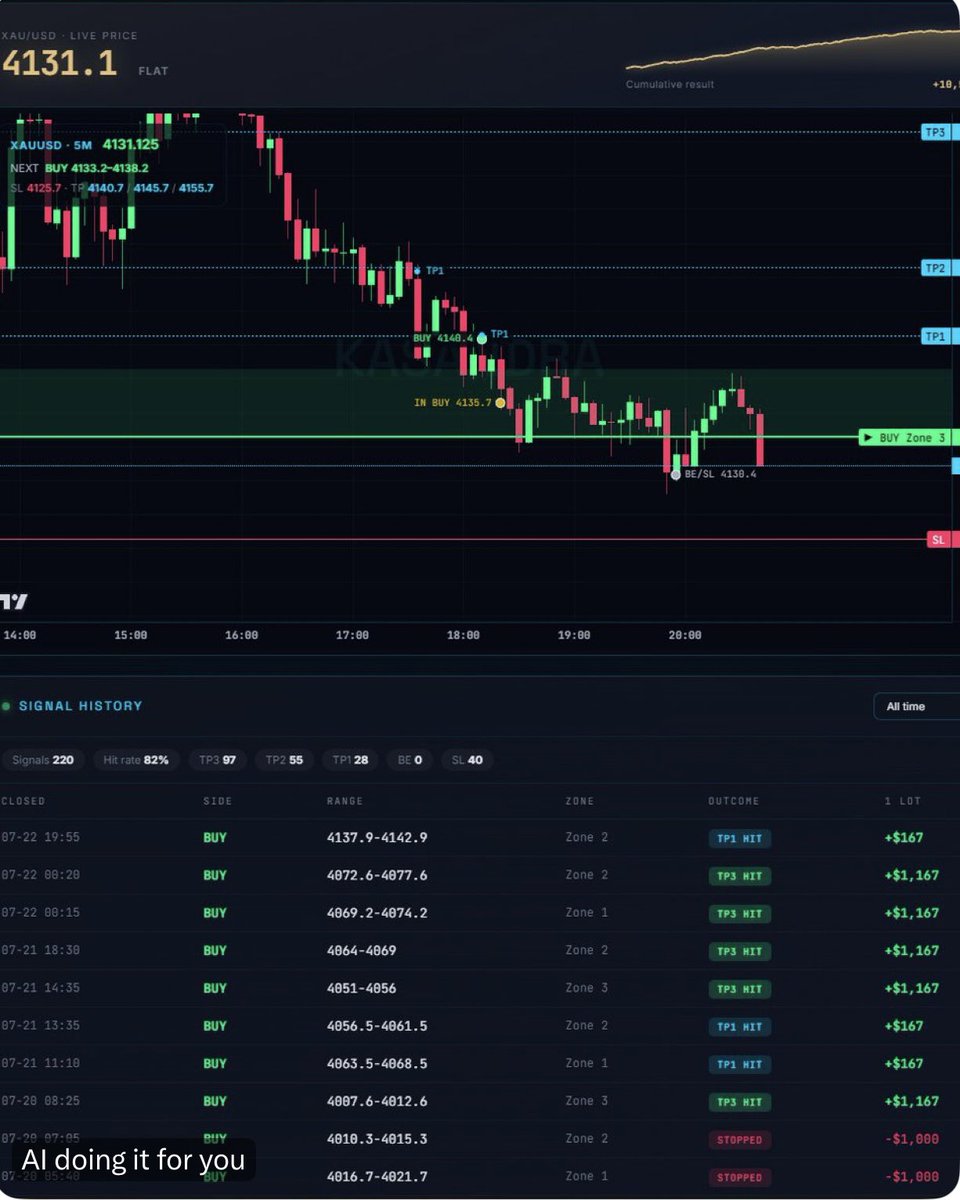Select the Hit rate 82% chip
960x1200 pixels.
pyautogui.click(x=136, y=760)
